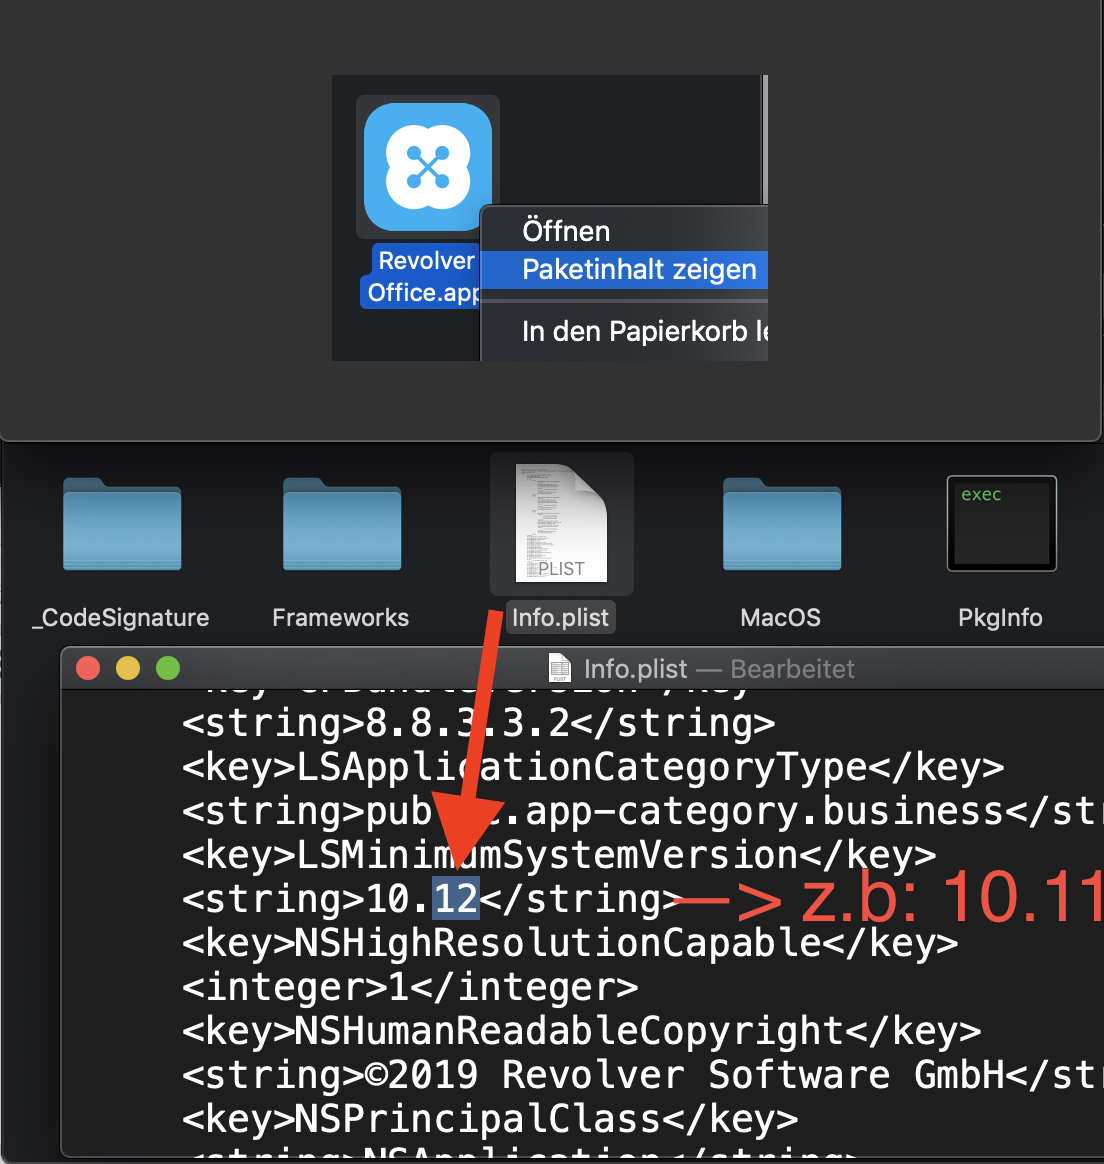Select the _CodeSignature folder icon
This screenshot has width=1104, height=1164.
click(x=121, y=524)
